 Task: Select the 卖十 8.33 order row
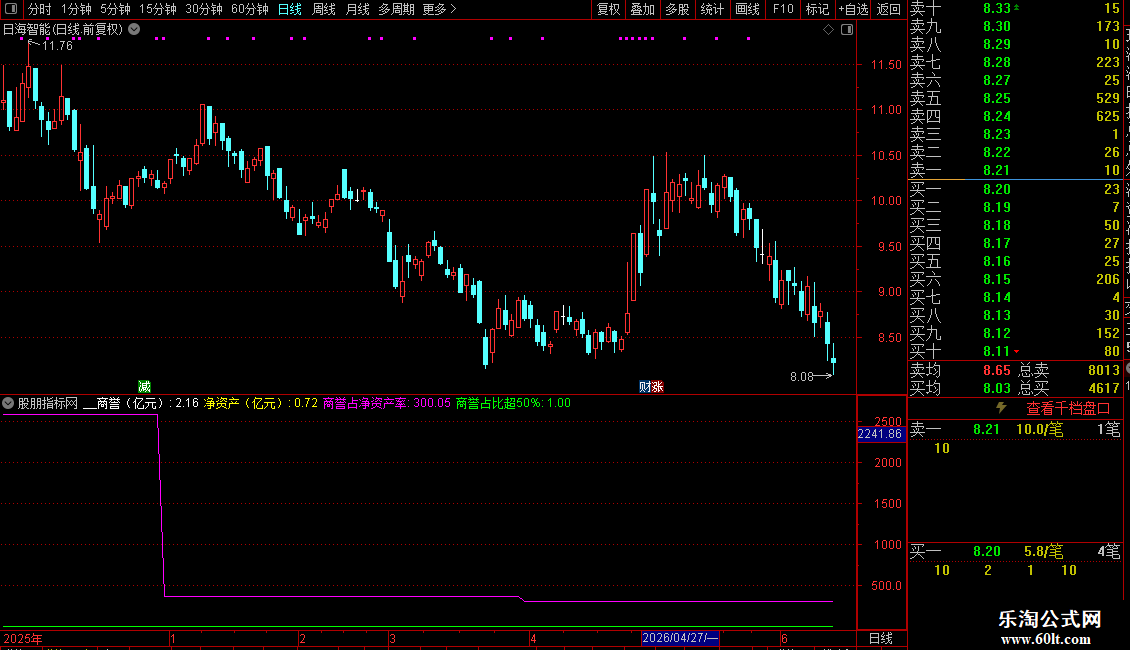point(1015,9)
